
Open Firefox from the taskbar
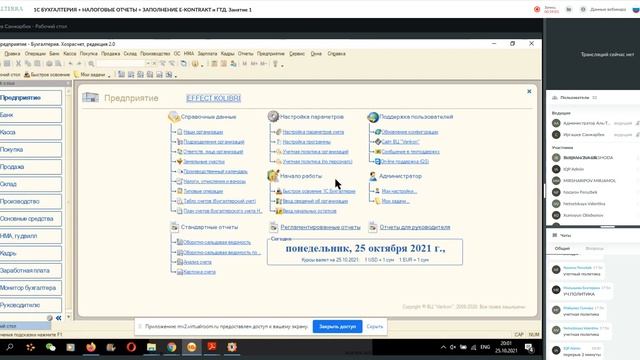coord(91,347)
